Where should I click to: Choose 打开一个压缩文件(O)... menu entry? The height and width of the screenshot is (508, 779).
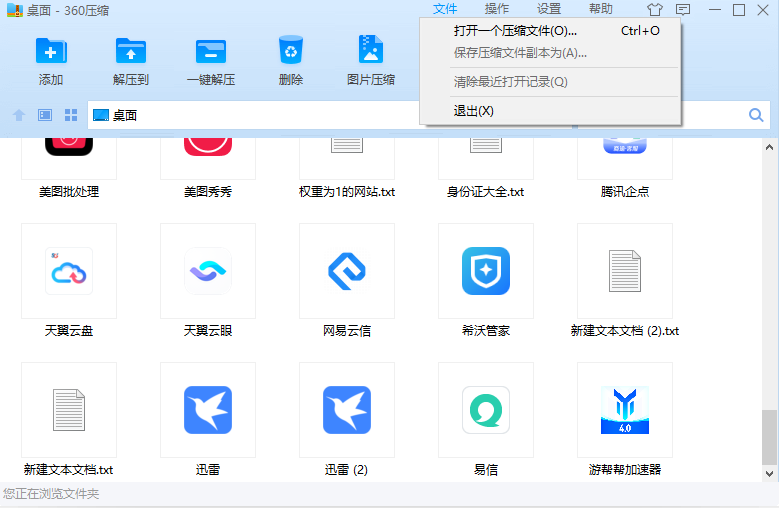click(x=549, y=31)
